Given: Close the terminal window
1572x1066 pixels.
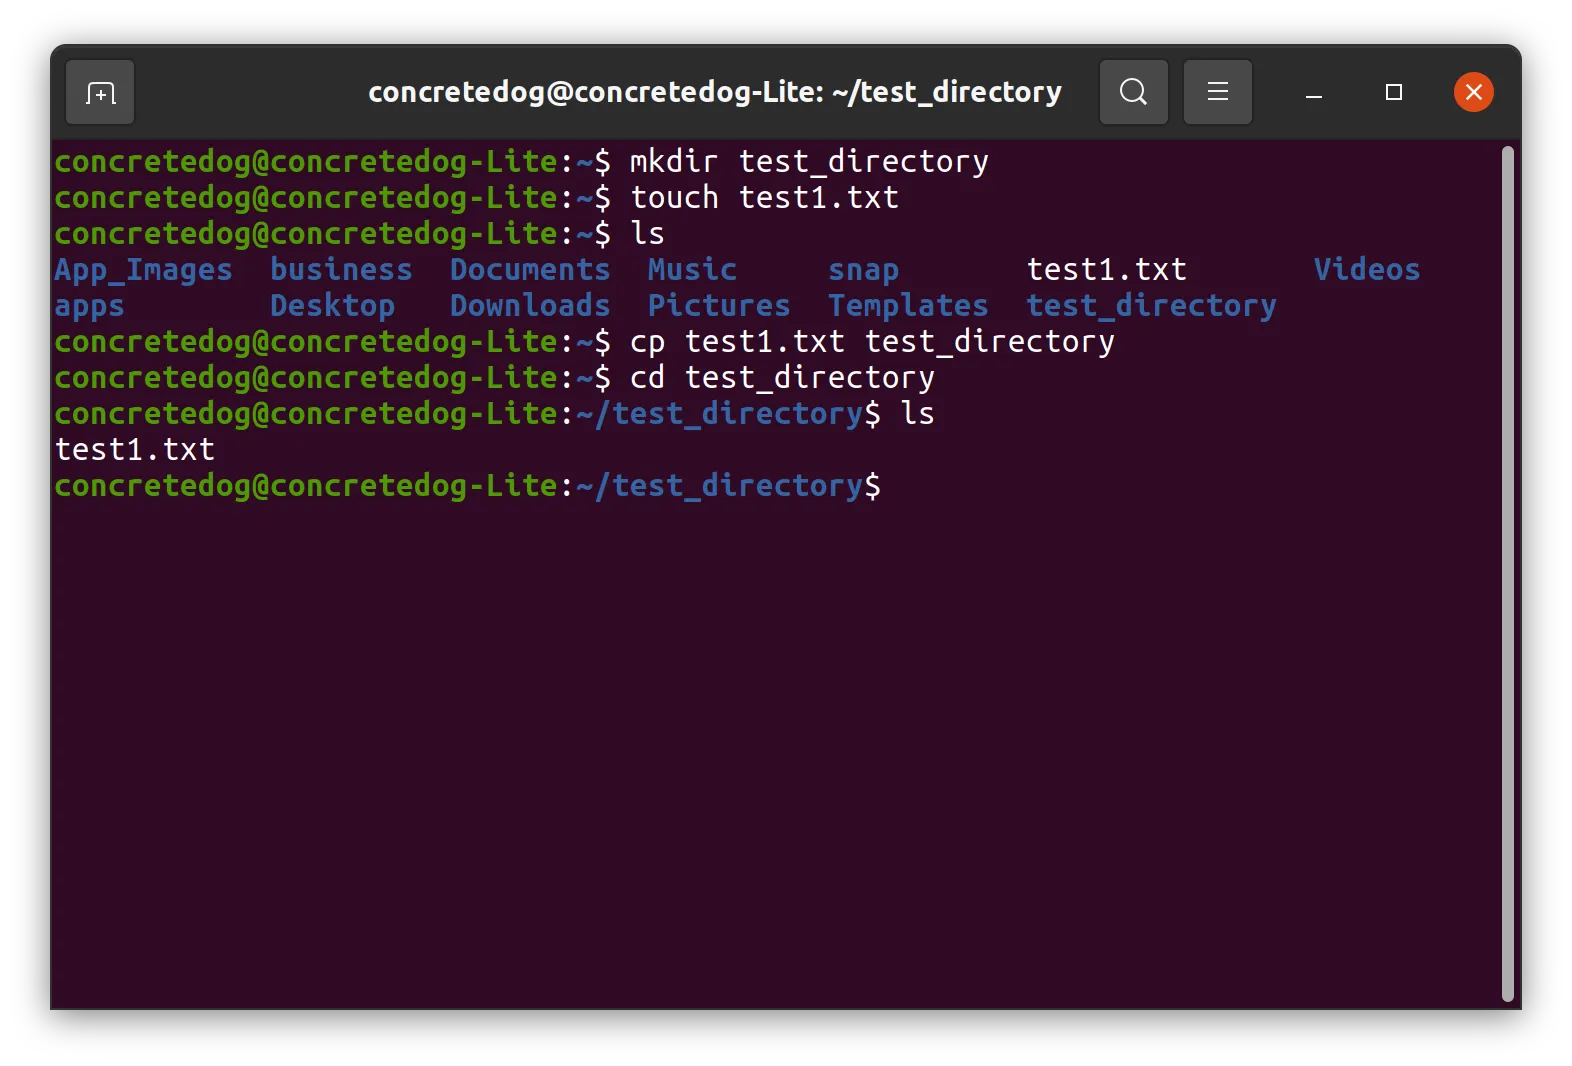Looking at the screenshot, I should point(1473,93).
